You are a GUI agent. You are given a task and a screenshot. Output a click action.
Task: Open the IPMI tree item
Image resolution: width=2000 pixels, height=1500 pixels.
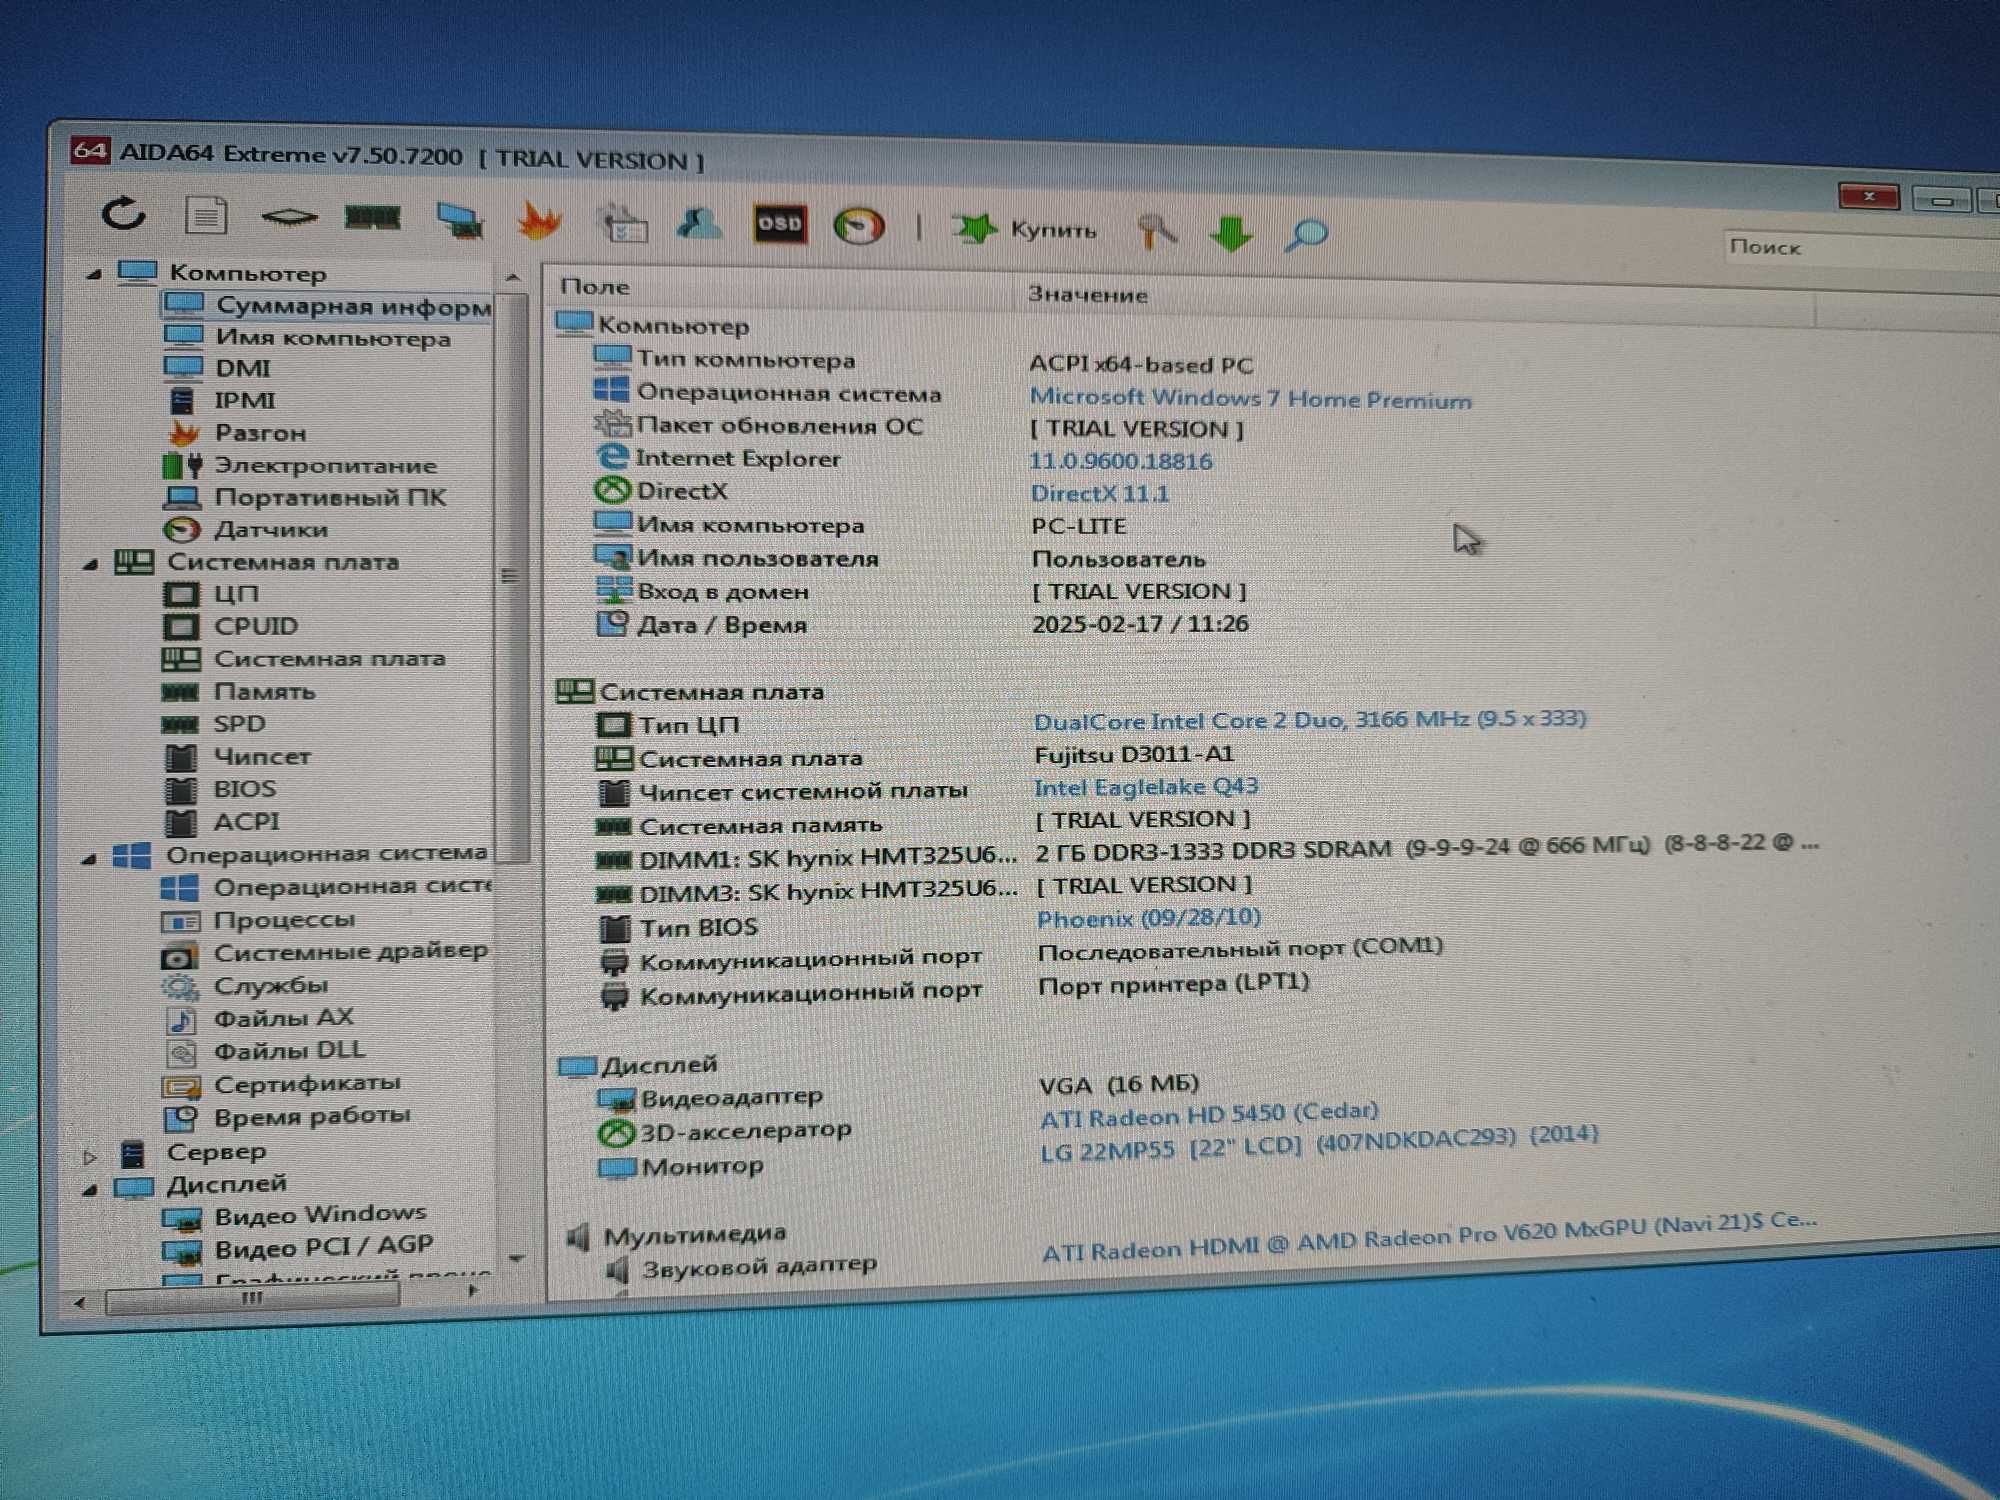pyautogui.click(x=219, y=400)
